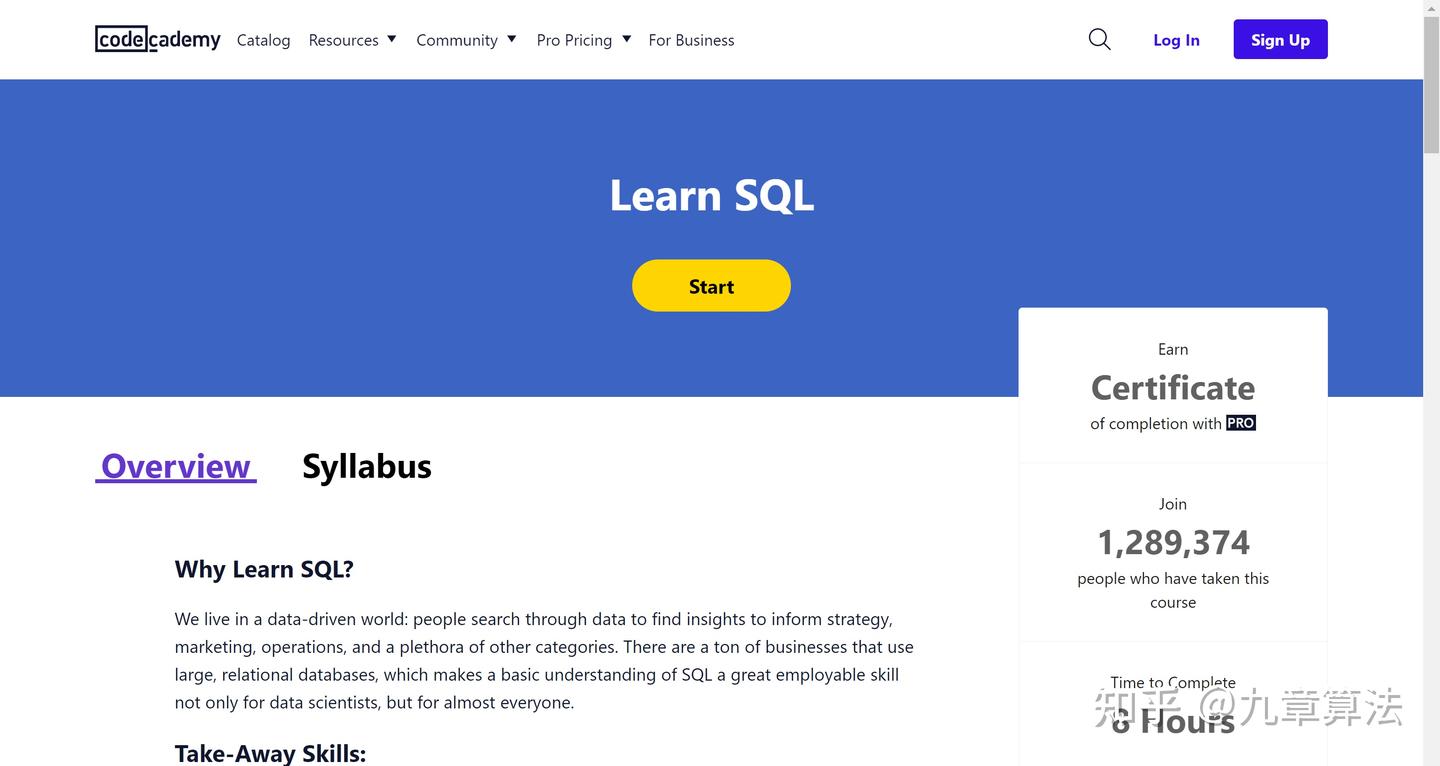Open the Catalog menu item
1440x766 pixels.
[263, 40]
